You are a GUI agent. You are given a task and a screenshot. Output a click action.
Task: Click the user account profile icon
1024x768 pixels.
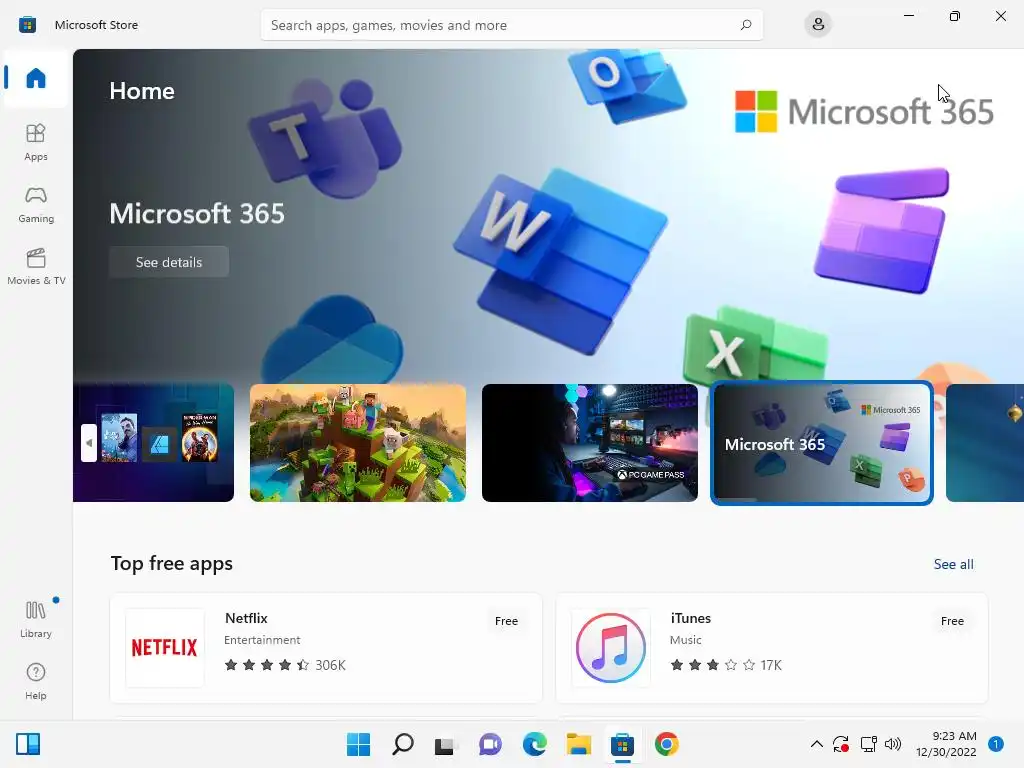(x=818, y=25)
